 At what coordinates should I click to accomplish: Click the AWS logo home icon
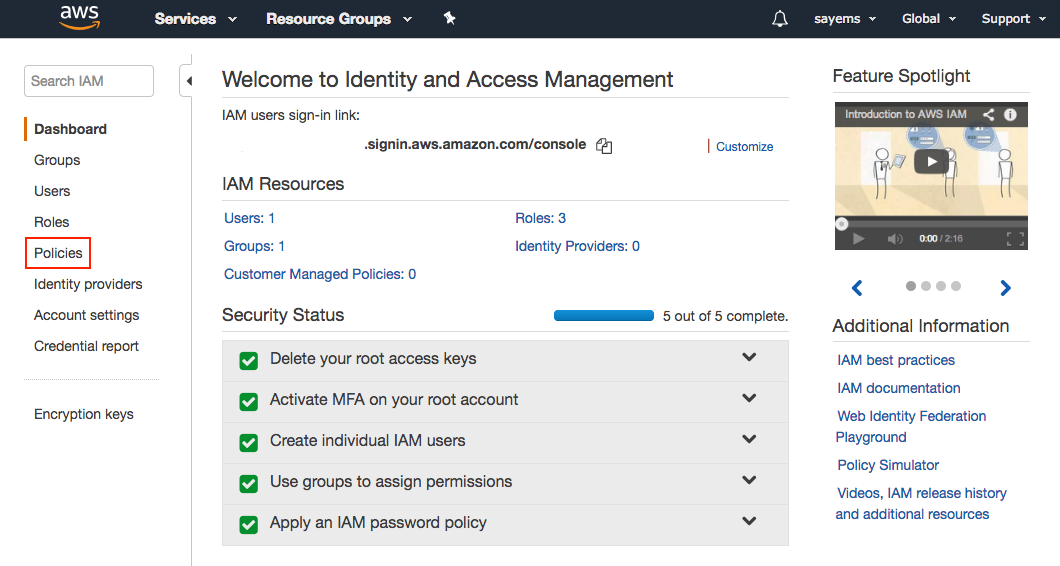pos(80,18)
